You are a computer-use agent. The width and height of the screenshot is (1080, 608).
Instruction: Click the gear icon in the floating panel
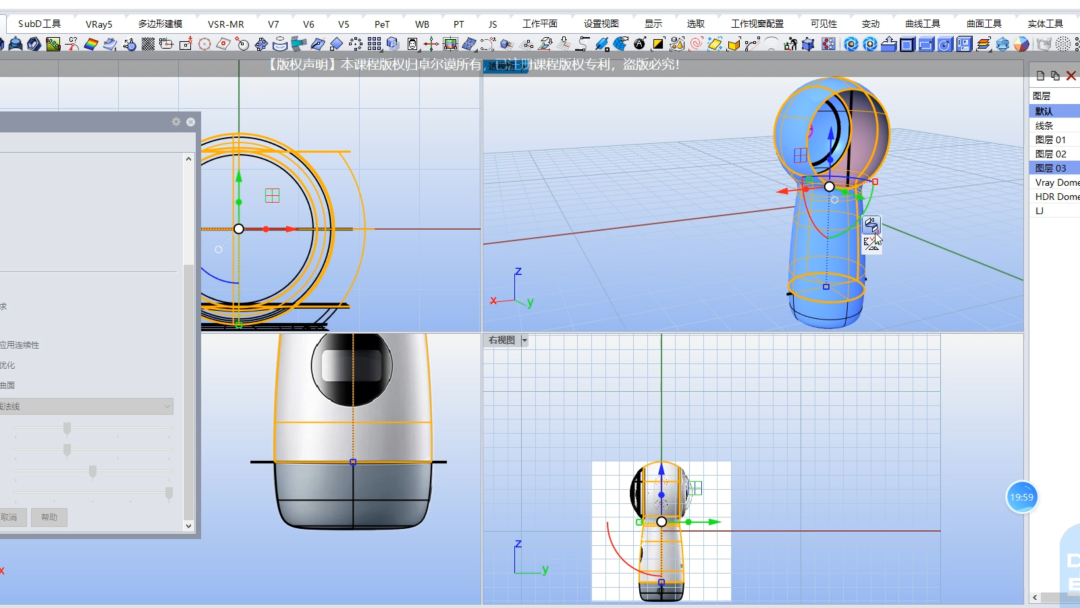(176, 122)
